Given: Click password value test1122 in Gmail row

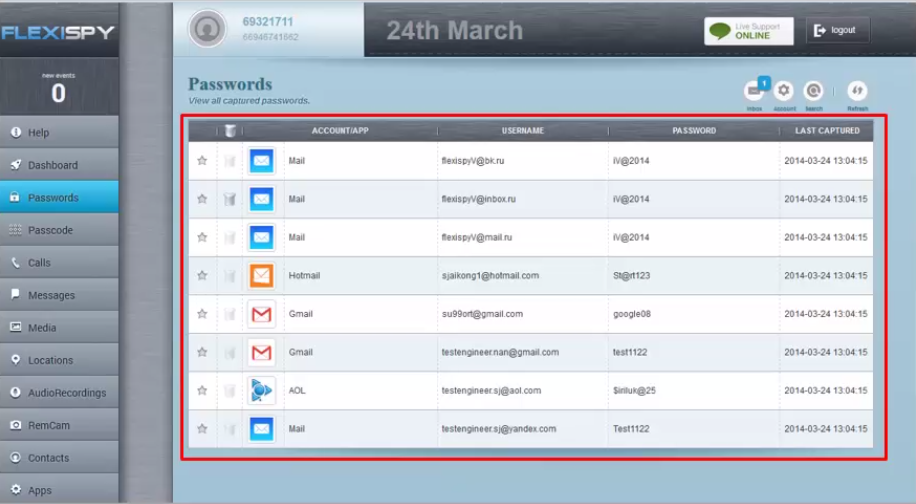Looking at the screenshot, I should [x=630, y=352].
